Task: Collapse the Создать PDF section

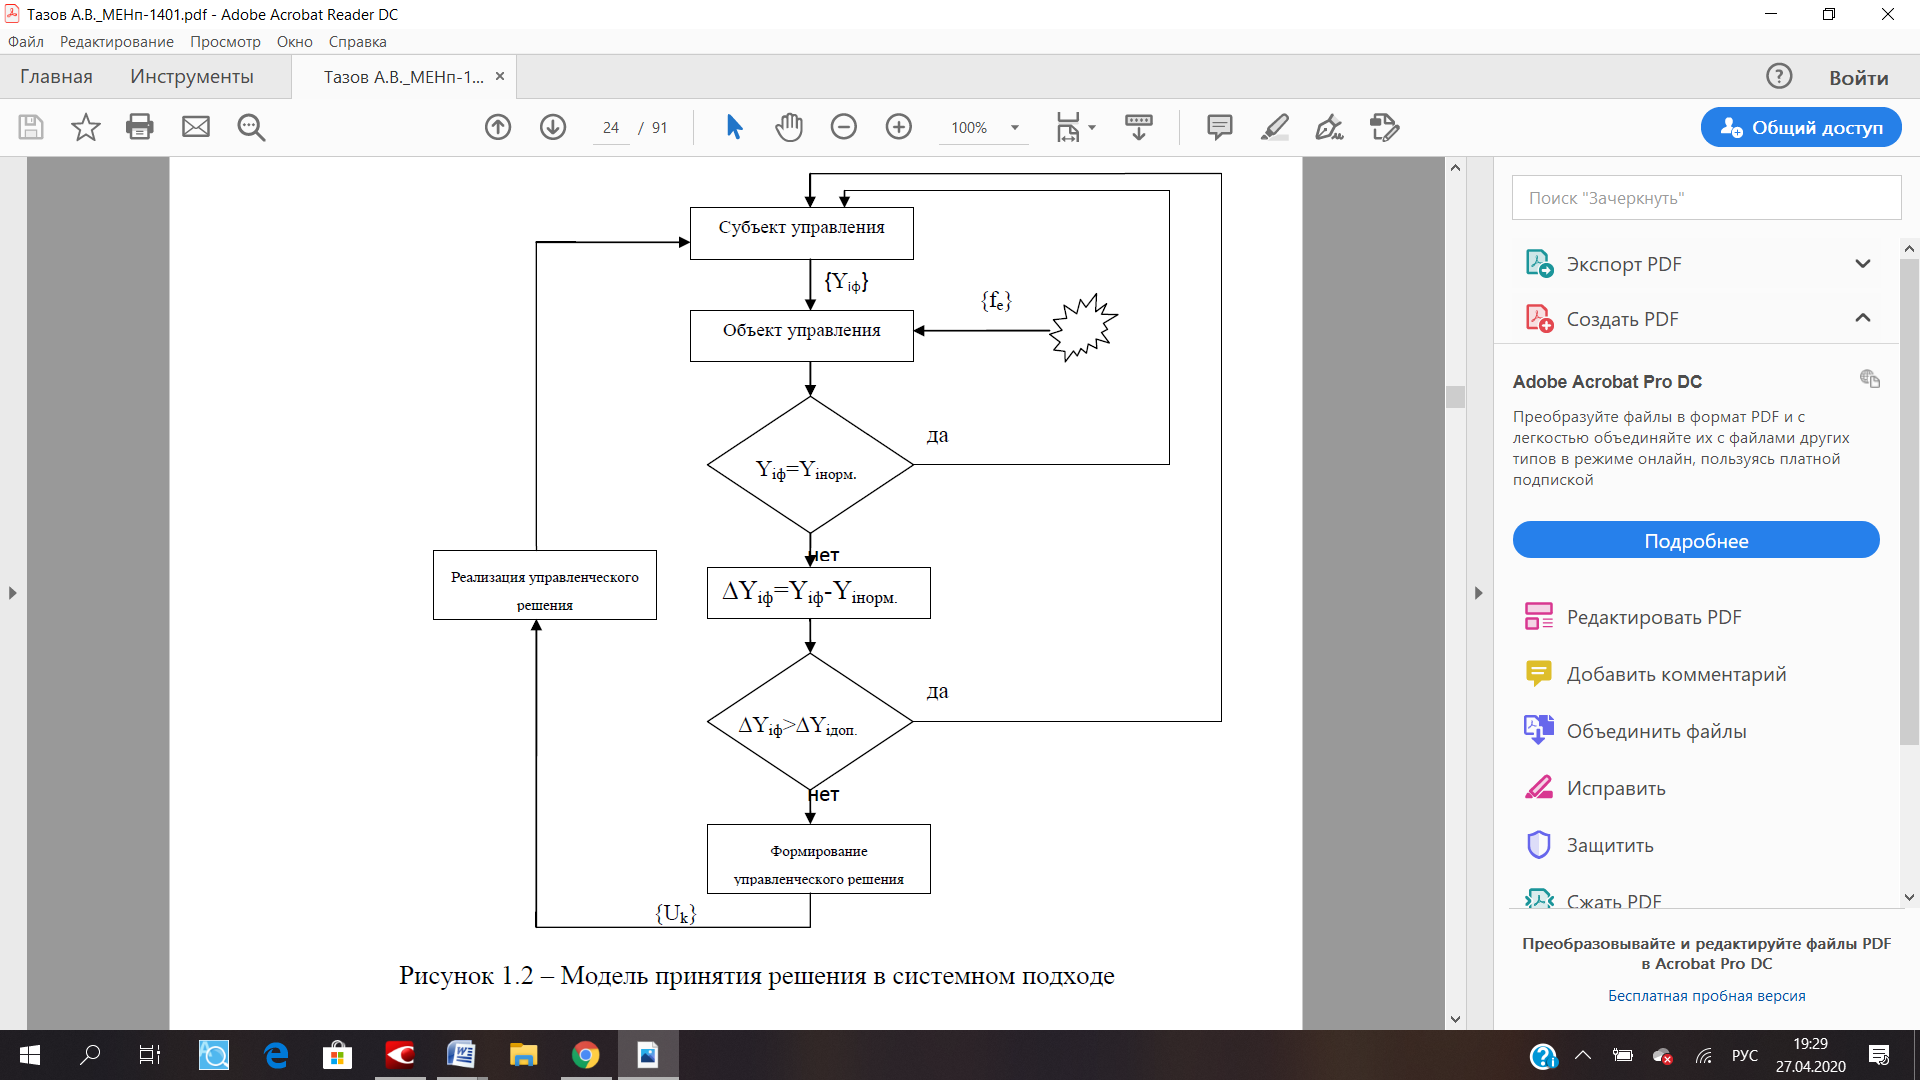Action: click(x=1863, y=318)
